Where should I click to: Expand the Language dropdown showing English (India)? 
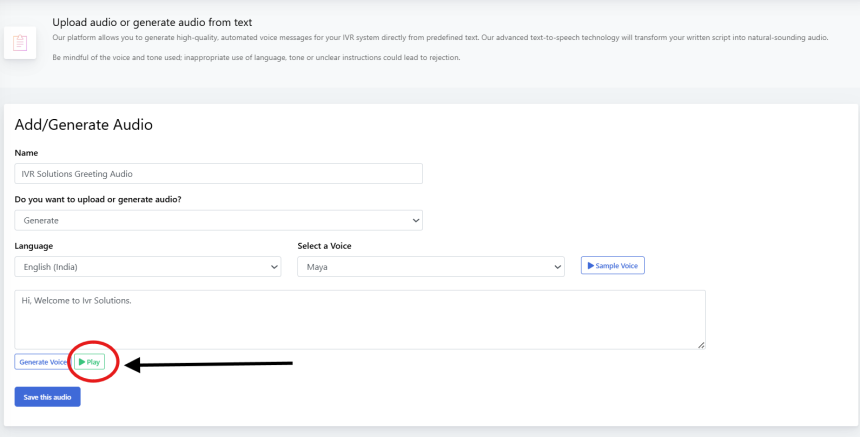click(x=147, y=267)
